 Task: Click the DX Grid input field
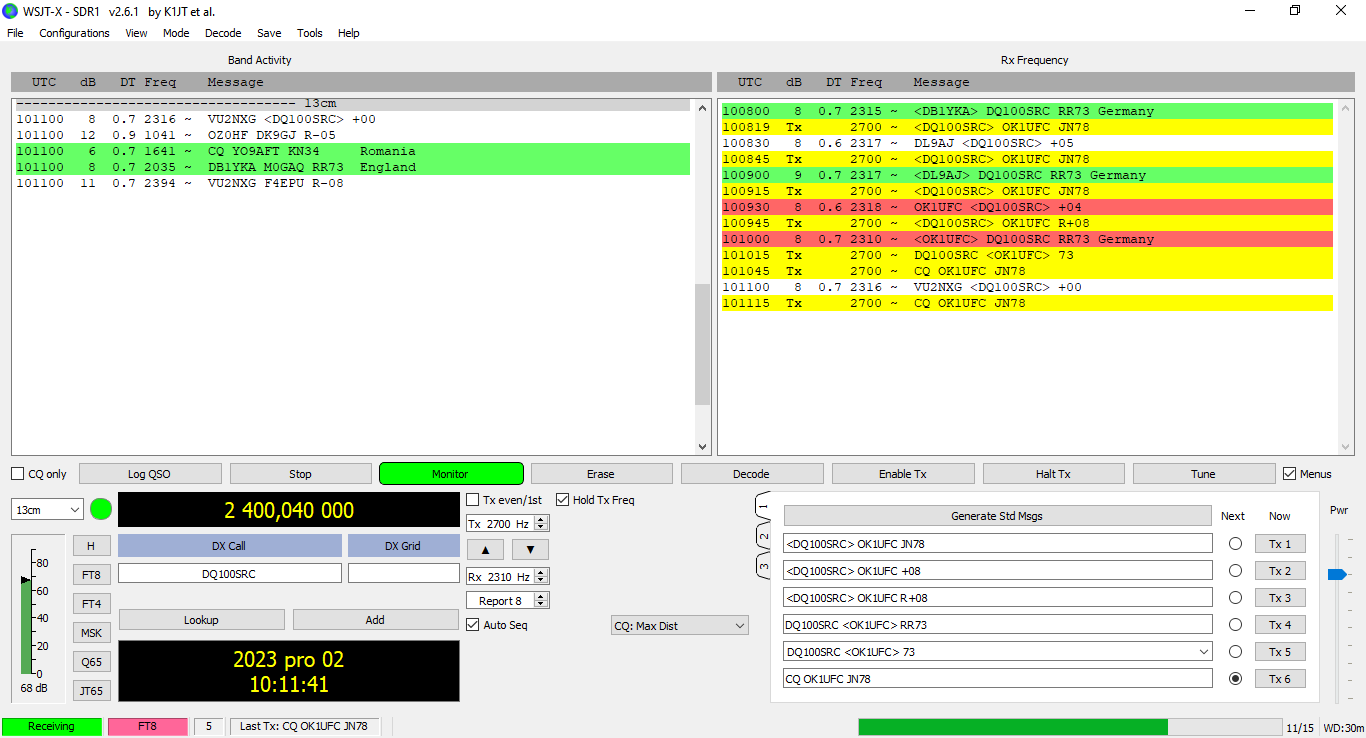[403, 574]
